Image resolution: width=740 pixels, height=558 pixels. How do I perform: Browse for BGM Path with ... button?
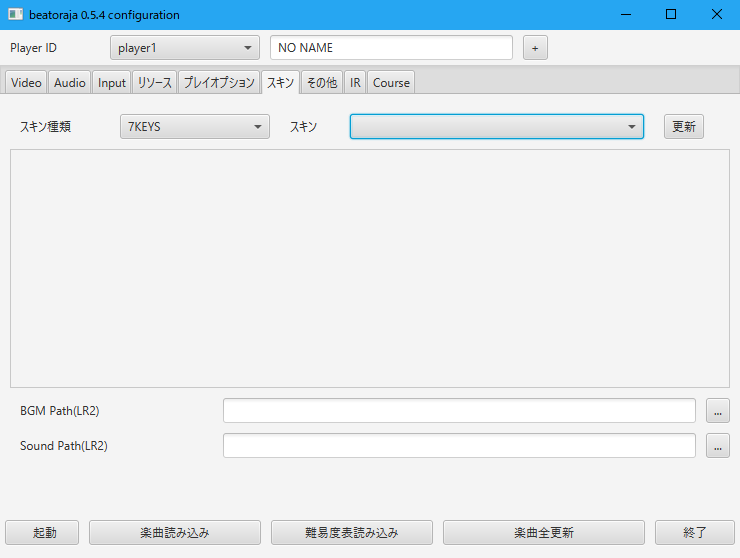[x=718, y=411]
